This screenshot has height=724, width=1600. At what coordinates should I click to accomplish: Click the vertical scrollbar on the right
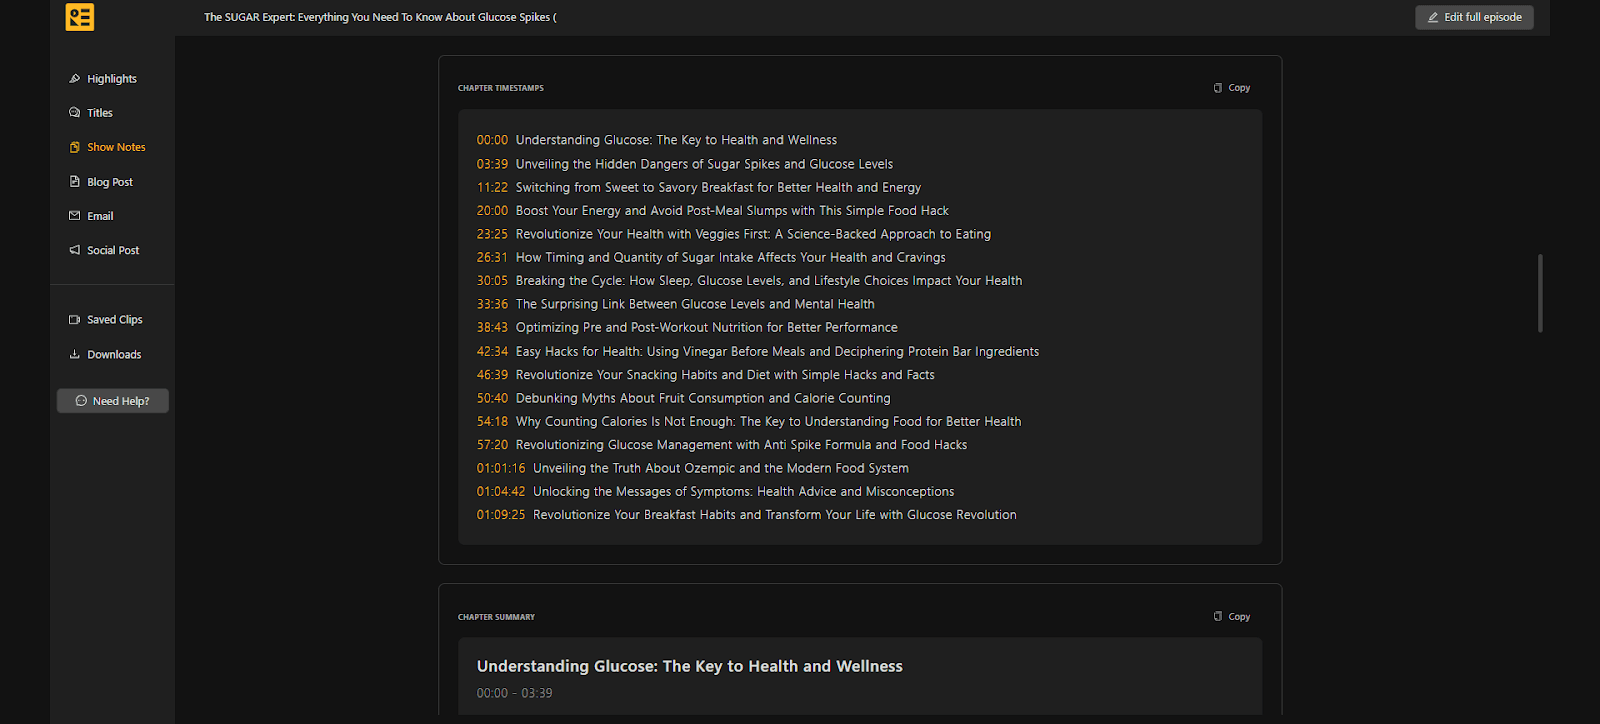[x=1541, y=293]
